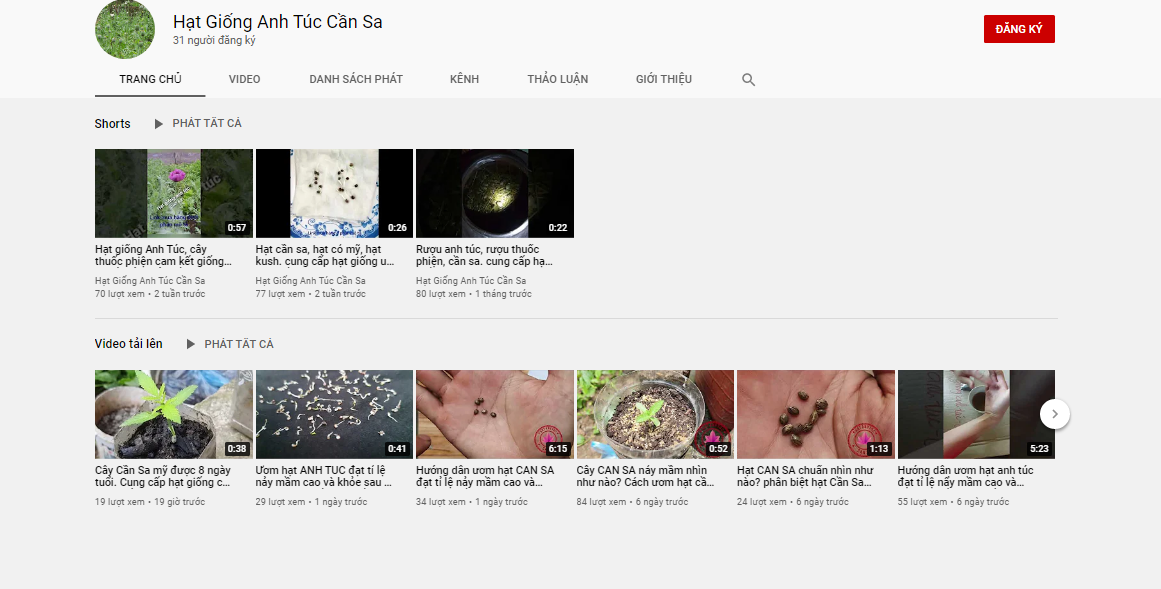Switch to the VIDEO tab
Viewport: 1161px width, 589px height.
pos(244,79)
